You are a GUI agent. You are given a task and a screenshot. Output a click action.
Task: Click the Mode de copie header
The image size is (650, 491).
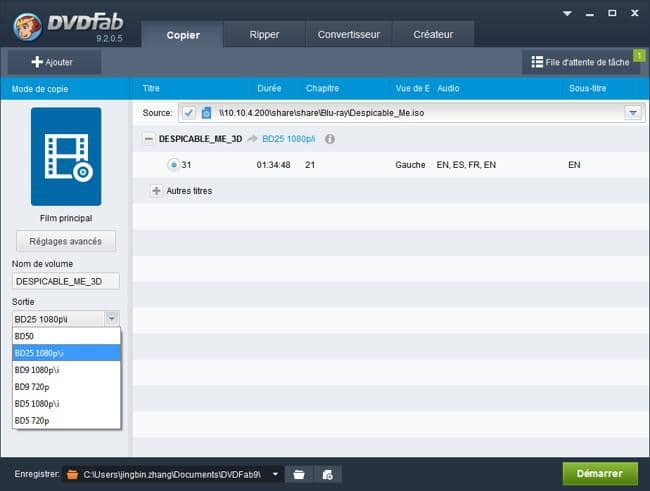click(x=40, y=89)
